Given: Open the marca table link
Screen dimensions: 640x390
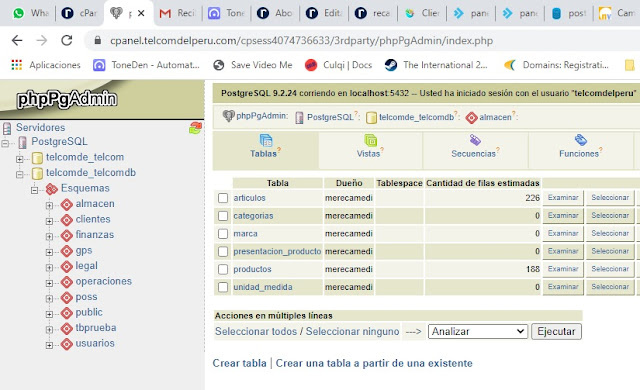Looking at the screenshot, I should (245, 234).
